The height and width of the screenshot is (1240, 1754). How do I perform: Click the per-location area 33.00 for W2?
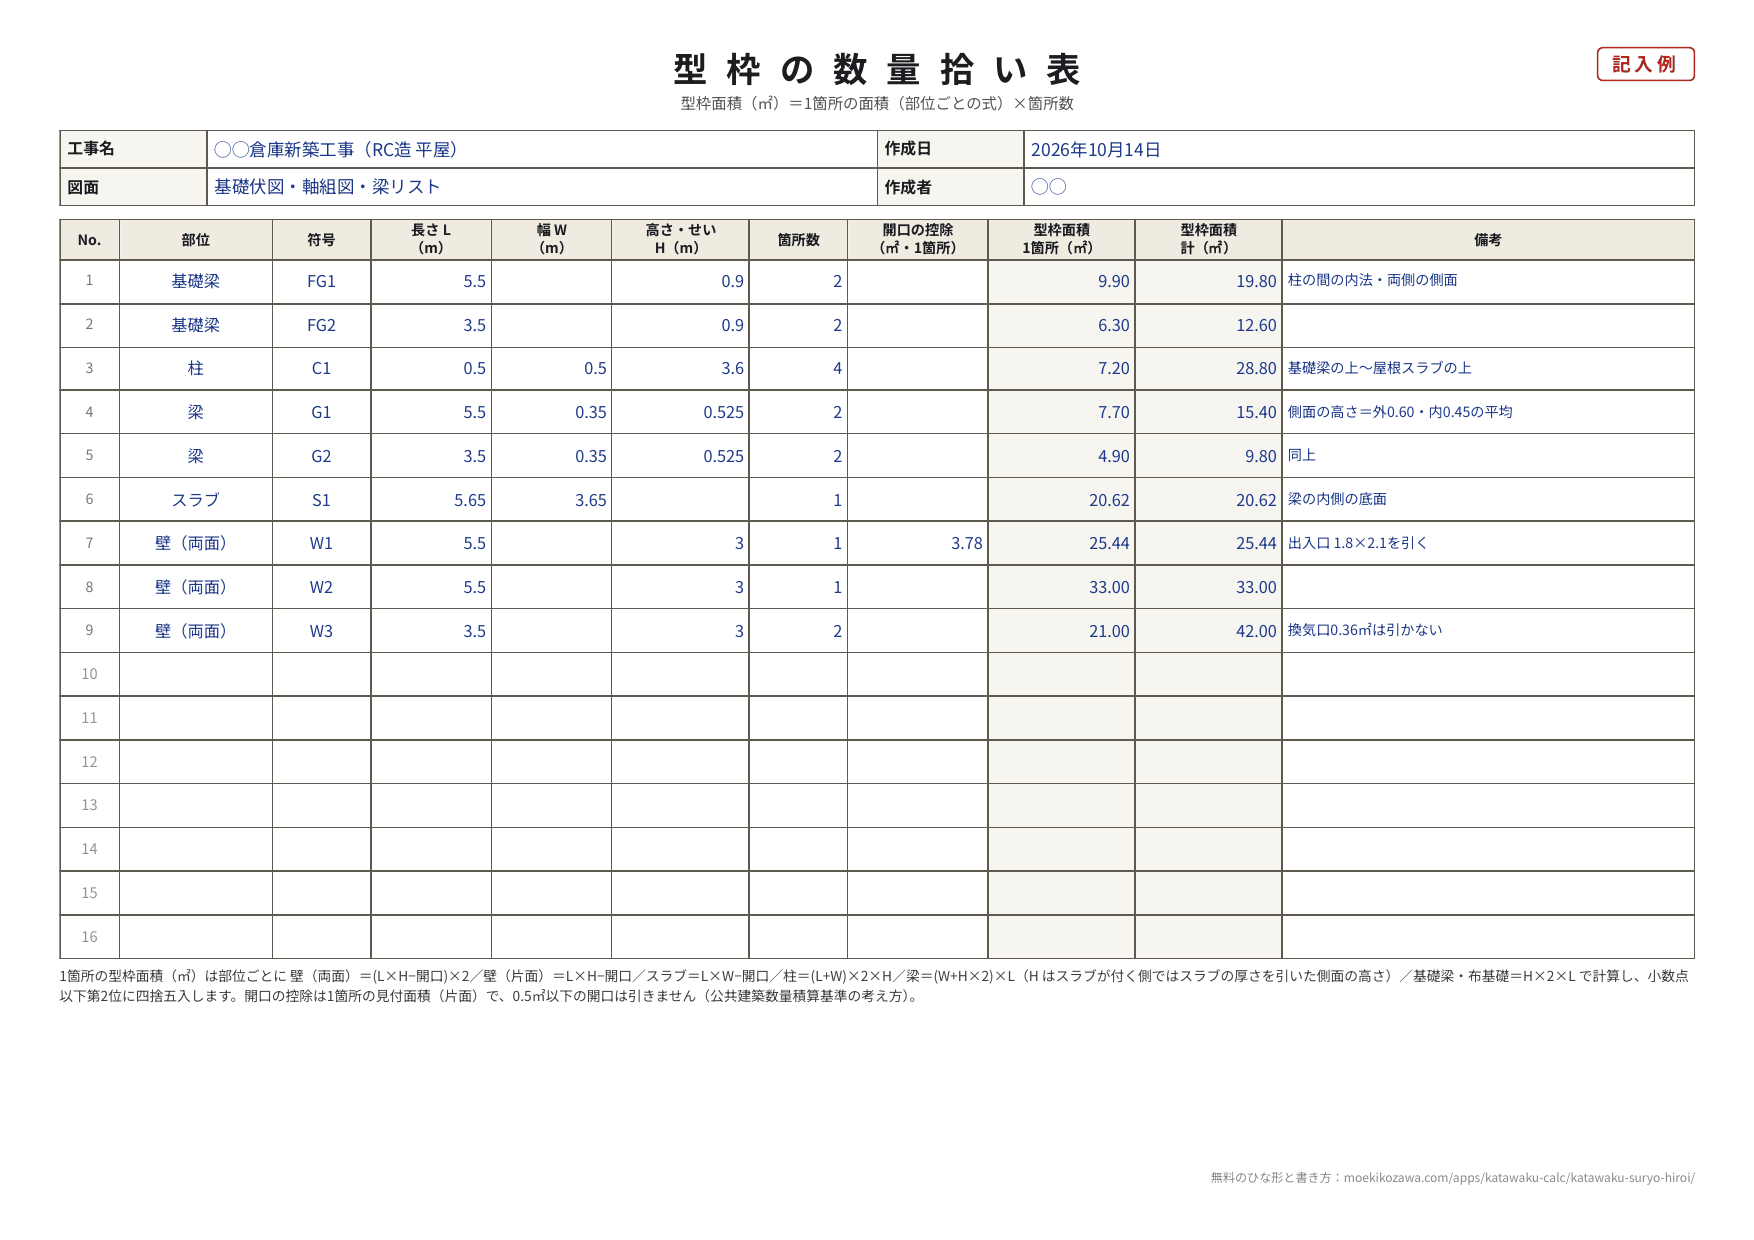pos(1109,587)
